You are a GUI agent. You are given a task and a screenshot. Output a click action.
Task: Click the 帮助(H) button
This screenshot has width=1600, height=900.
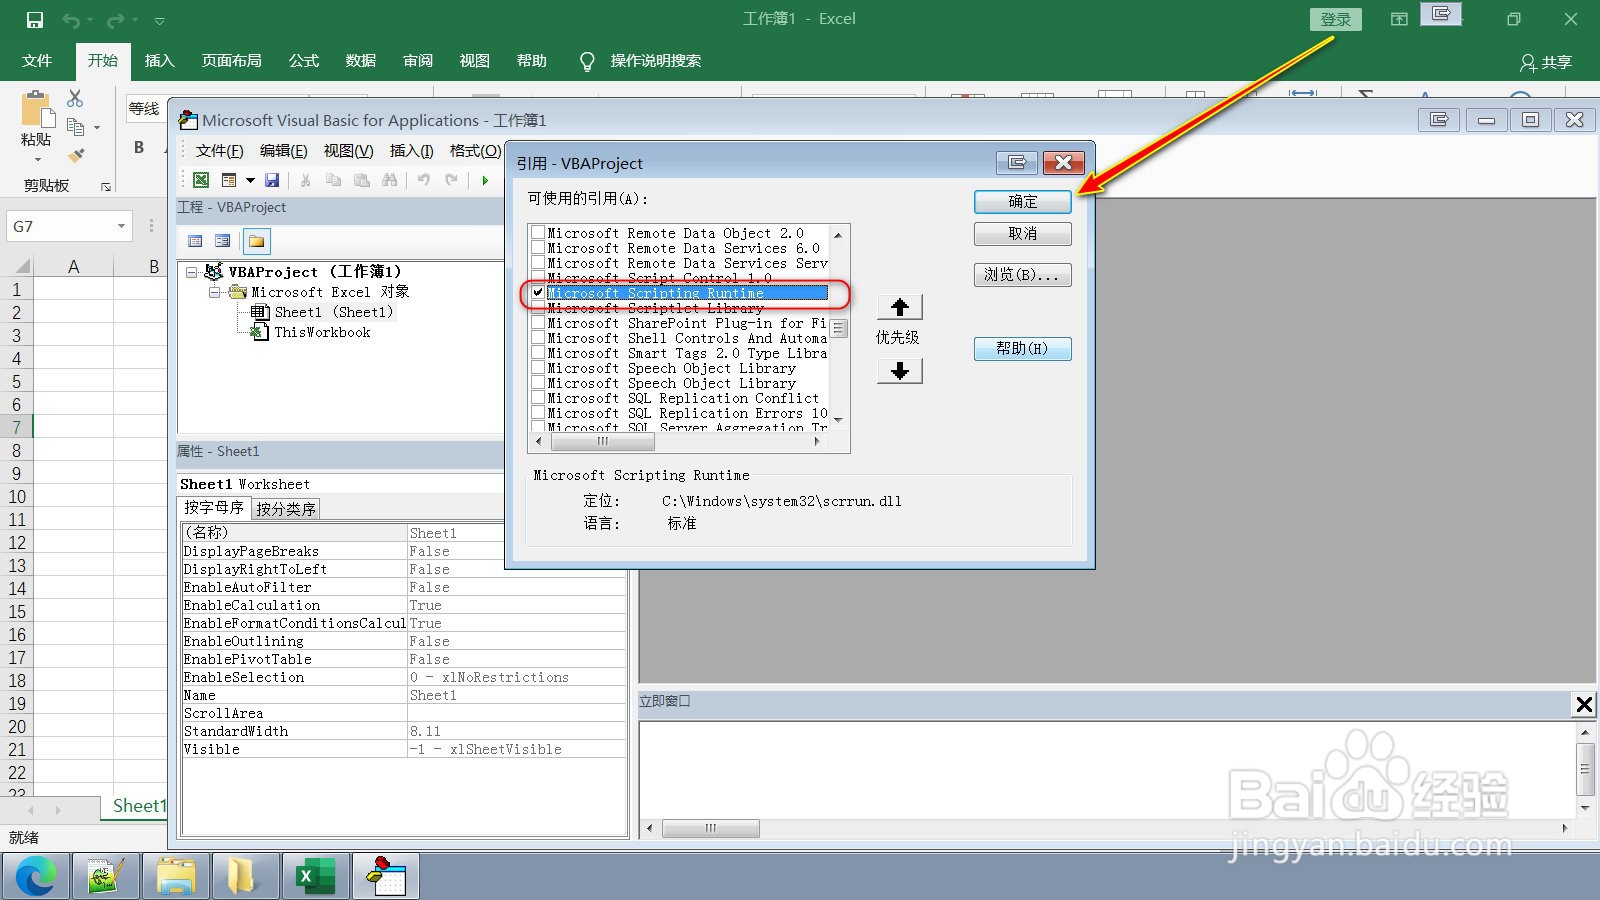(x=1023, y=348)
